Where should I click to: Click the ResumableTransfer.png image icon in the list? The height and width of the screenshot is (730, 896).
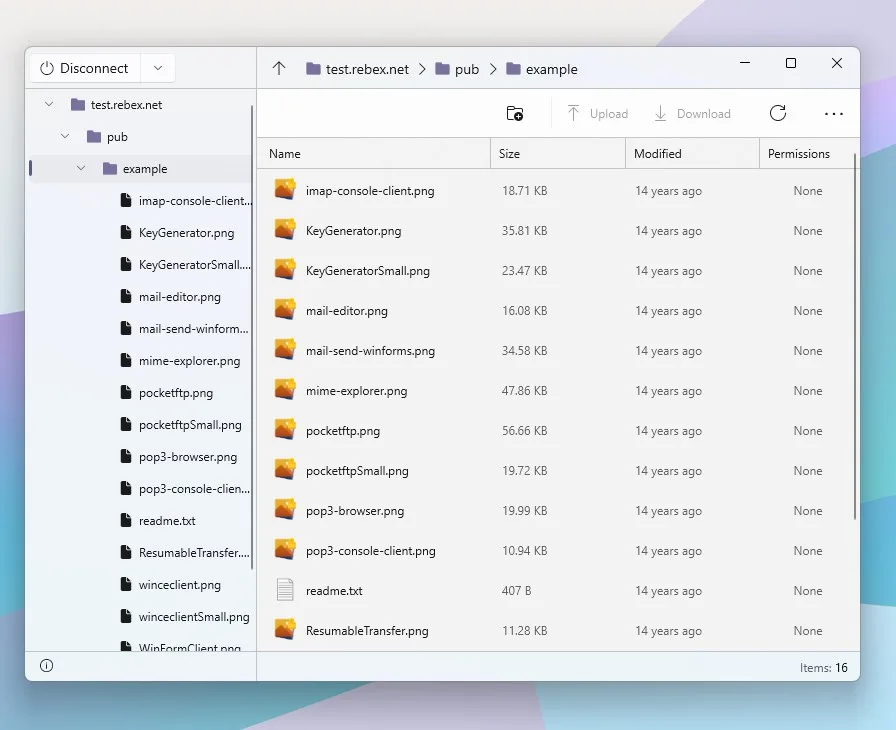pyautogui.click(x=285, y=629)
